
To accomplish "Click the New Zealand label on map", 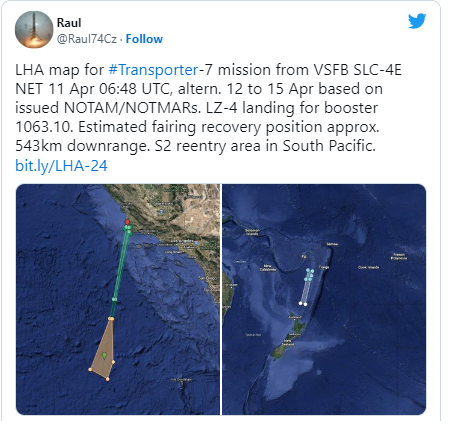I will (x=287, y=343).
